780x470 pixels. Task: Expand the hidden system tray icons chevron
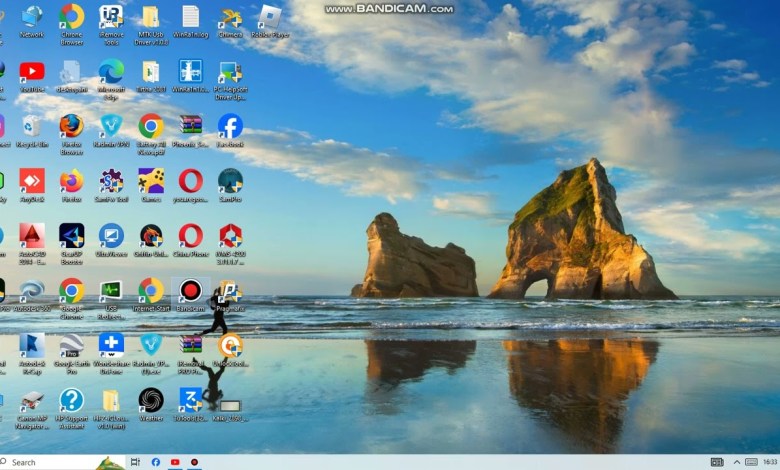[736, 462]
